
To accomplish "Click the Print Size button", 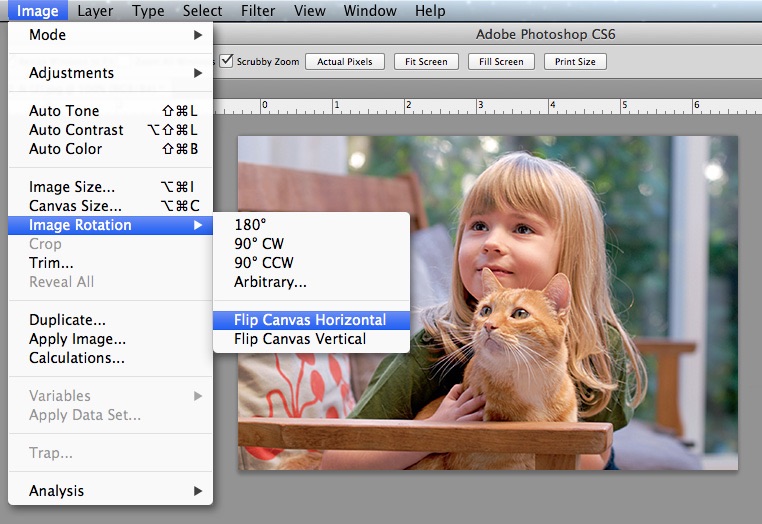I will tap(575, 61).
